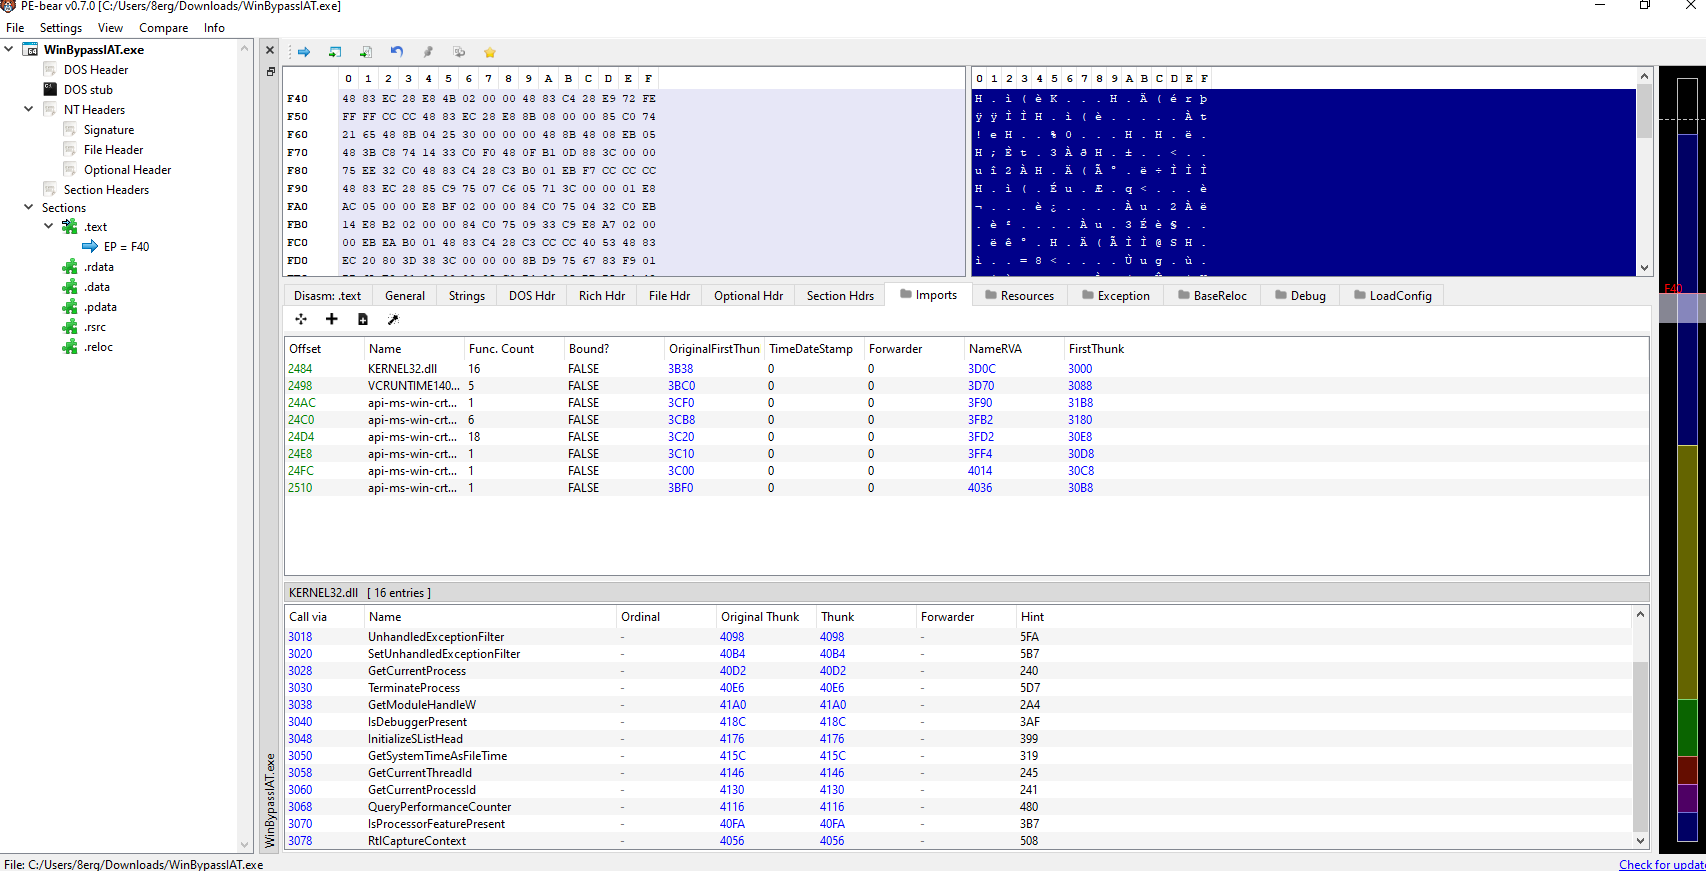Open the File menu
The height and width of the screenshot is (871, 1706).
15,28
